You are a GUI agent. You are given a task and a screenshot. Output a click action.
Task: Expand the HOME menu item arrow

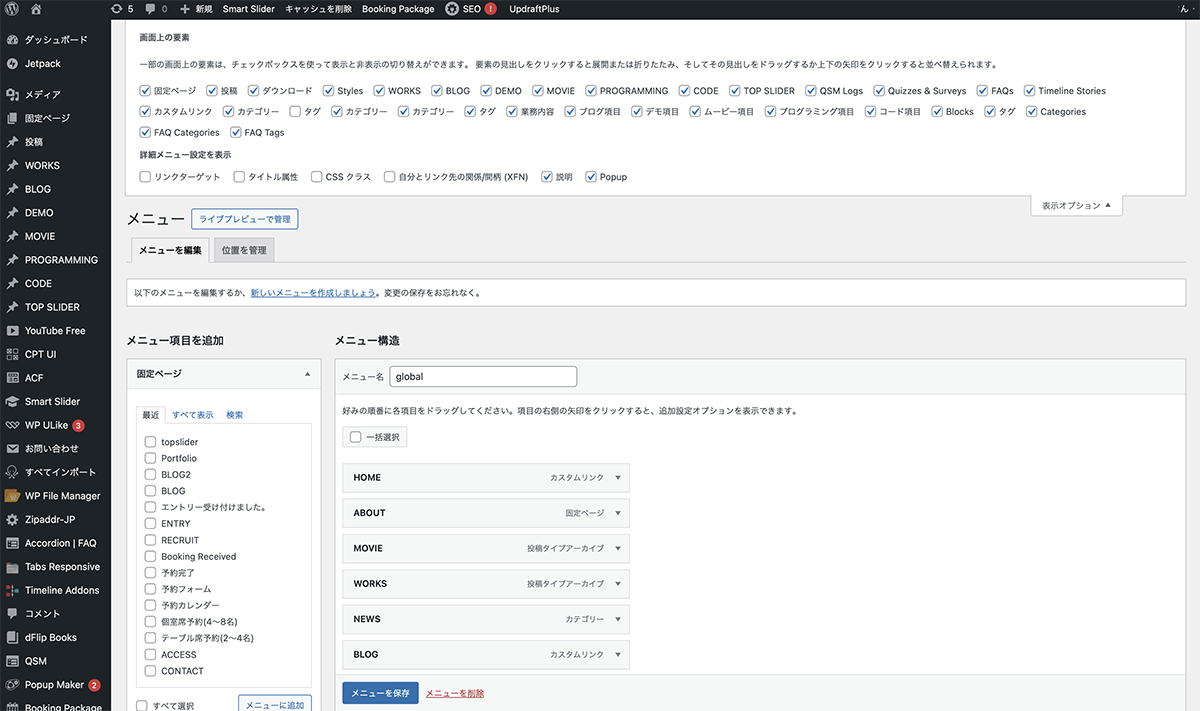click(x=618, y=478)
